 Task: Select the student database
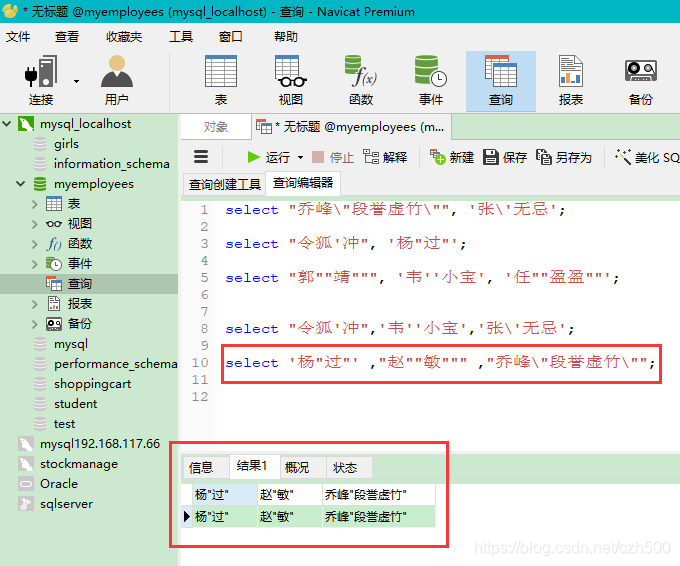(x=75, y=404)
